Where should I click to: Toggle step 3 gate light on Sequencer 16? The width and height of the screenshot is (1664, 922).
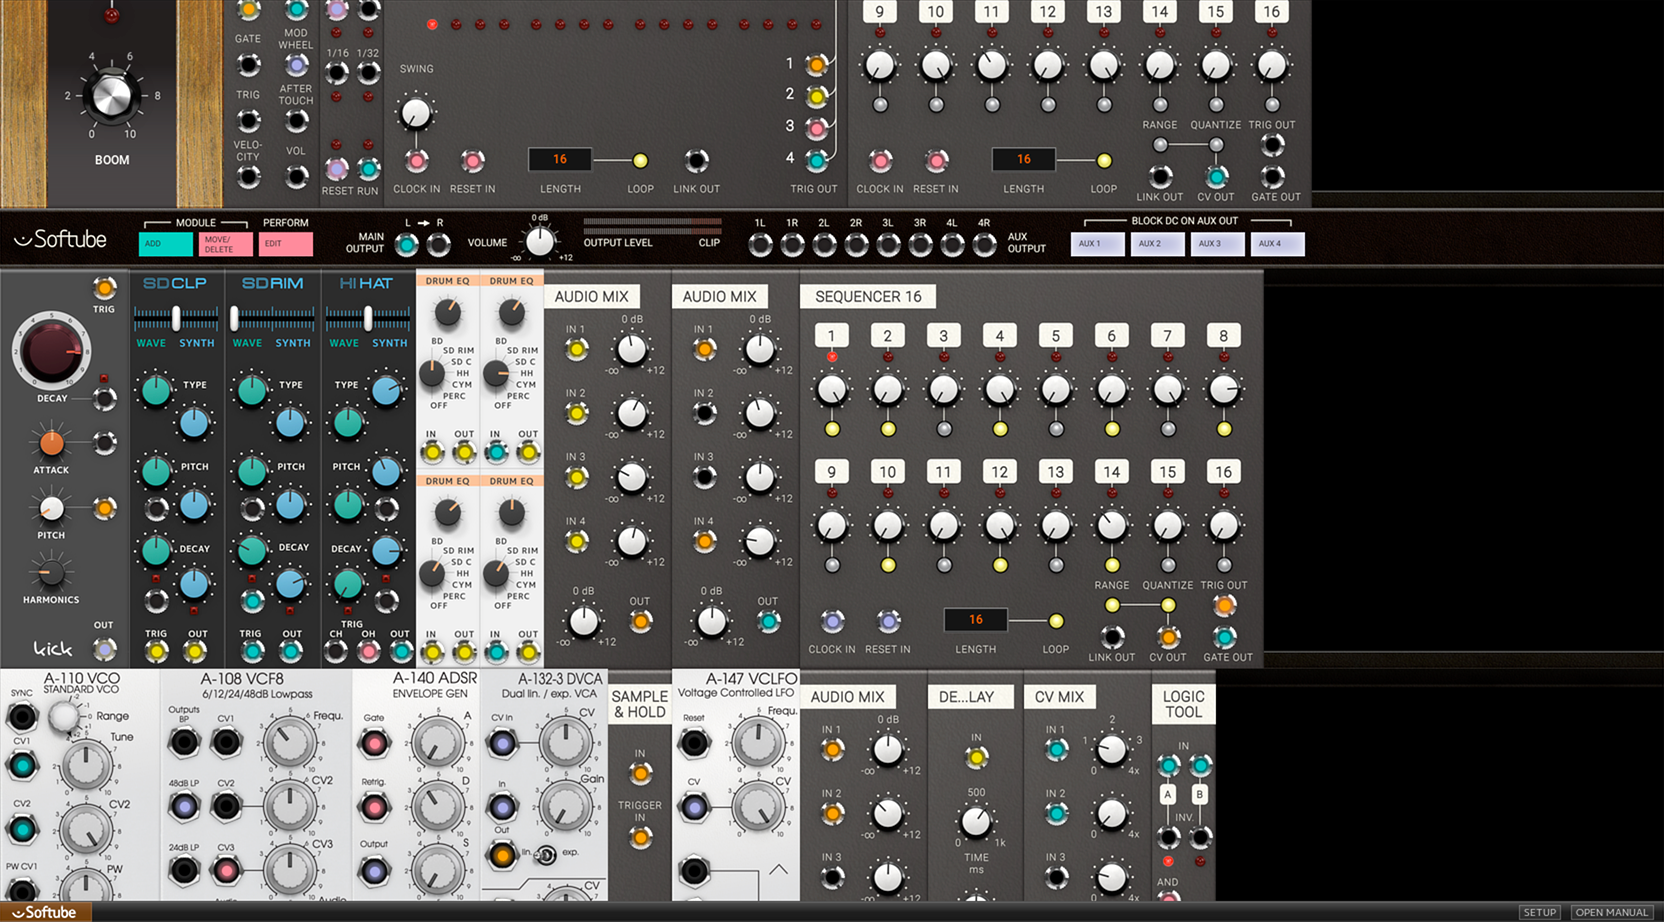(x=944, y=429)
